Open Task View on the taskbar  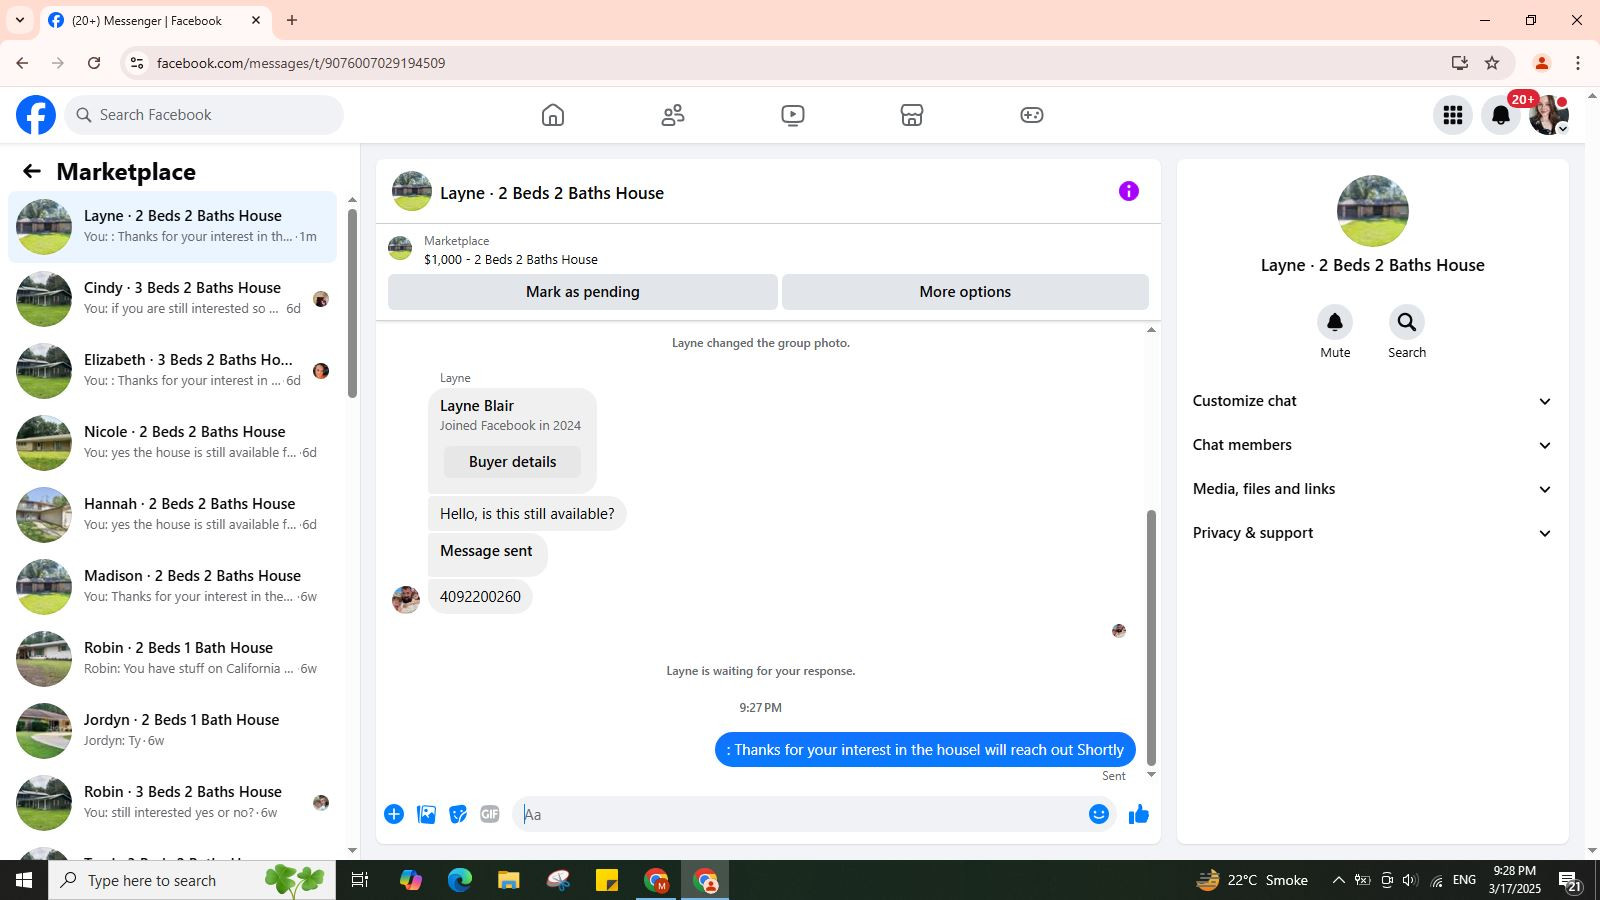360,880
